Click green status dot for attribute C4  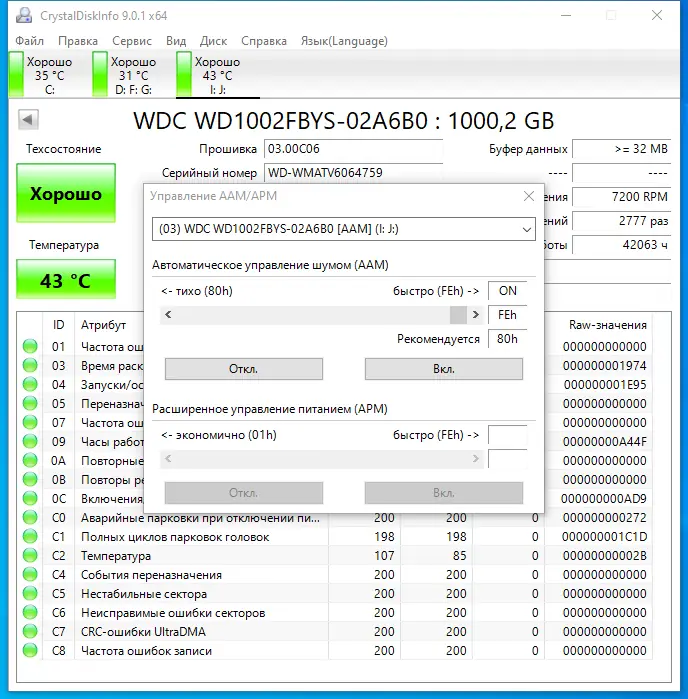(x=30, y=575)
